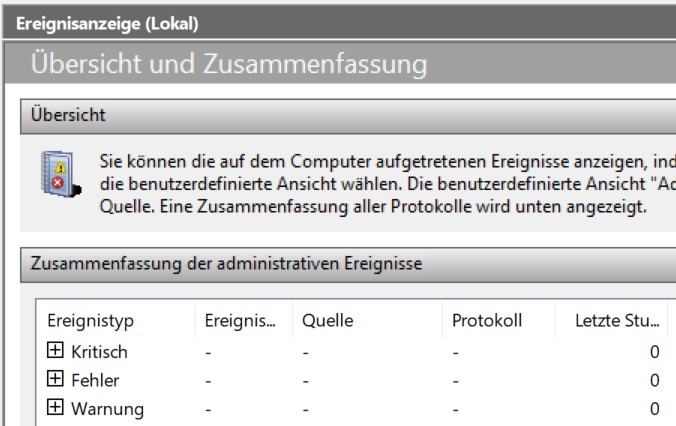Select the Fehler row label

[93, 380]
